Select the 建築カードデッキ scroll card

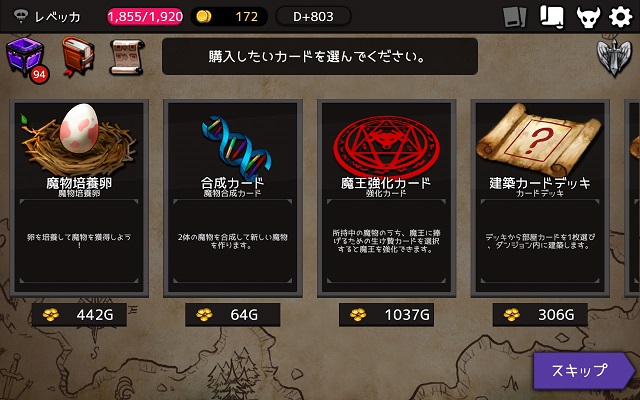point(540,198)
